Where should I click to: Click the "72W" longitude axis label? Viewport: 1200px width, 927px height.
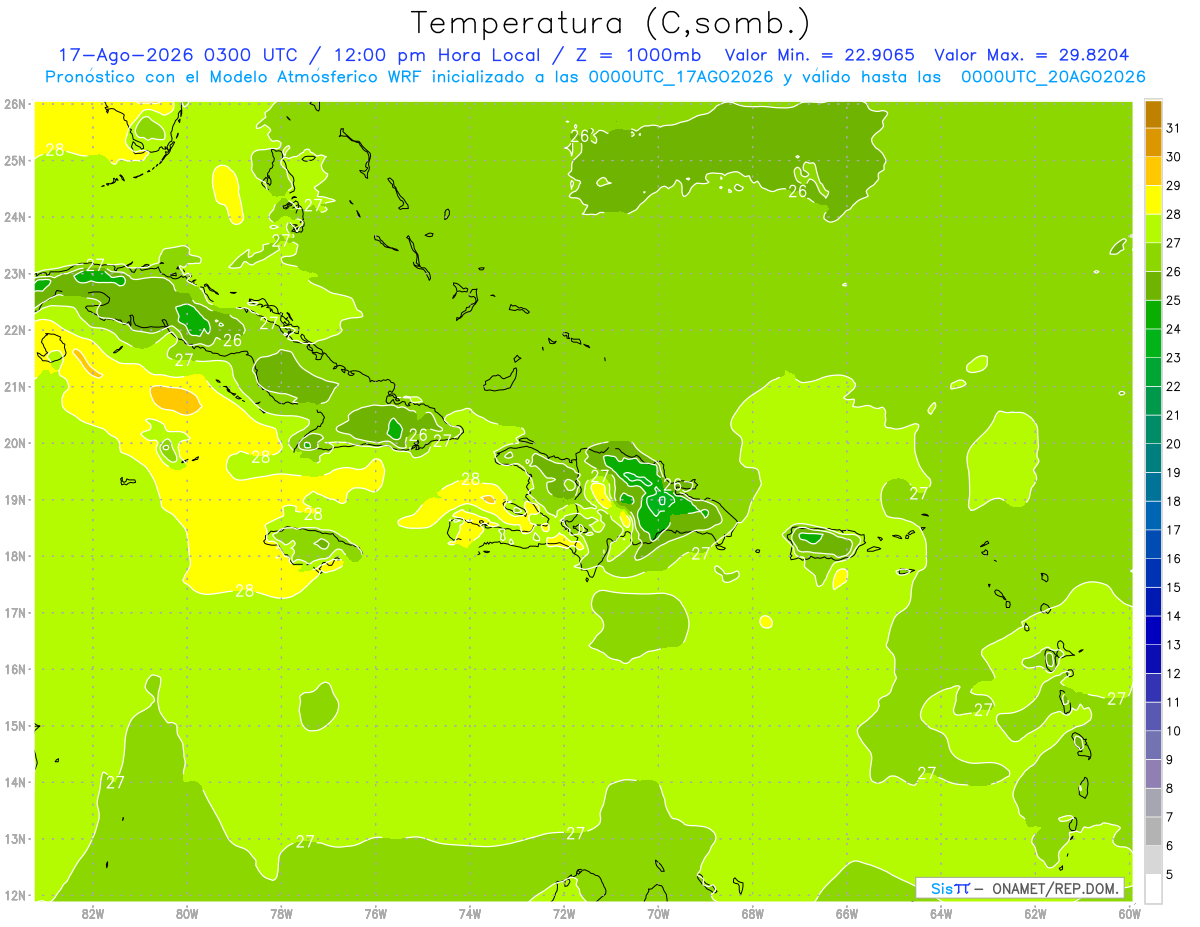(x=564, y=913)
